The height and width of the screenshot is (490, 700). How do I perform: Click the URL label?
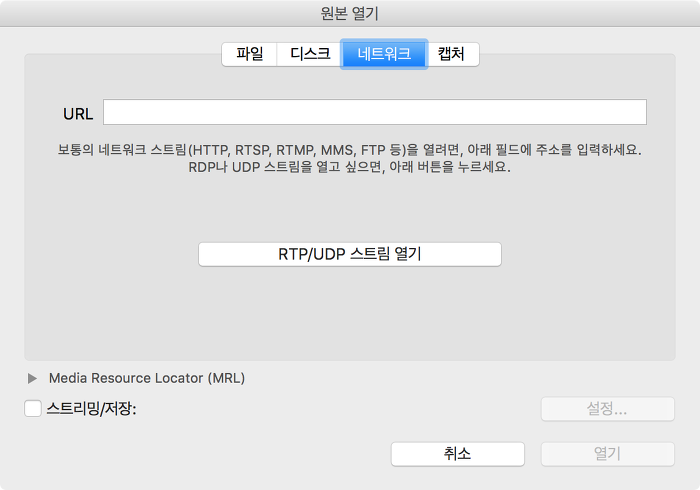(x=78, y=114)
